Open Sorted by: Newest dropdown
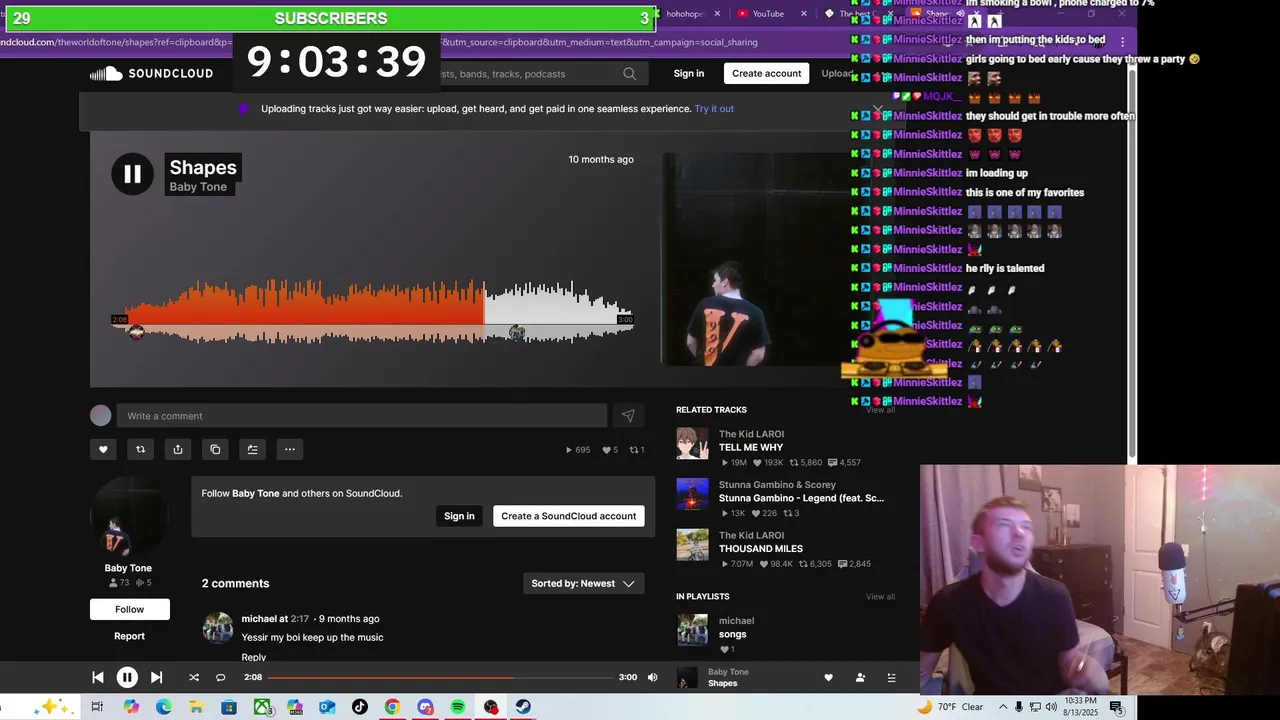Viewport: 1280px width, 720px height. 583,583
